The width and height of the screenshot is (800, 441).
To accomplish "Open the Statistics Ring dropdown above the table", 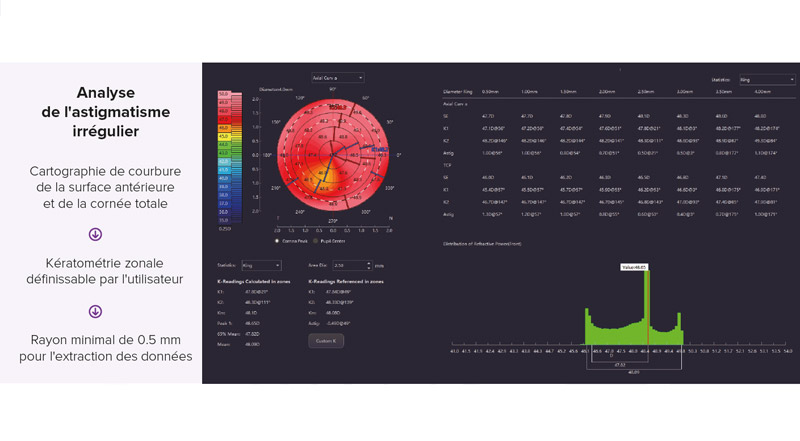I will point(767,80).
